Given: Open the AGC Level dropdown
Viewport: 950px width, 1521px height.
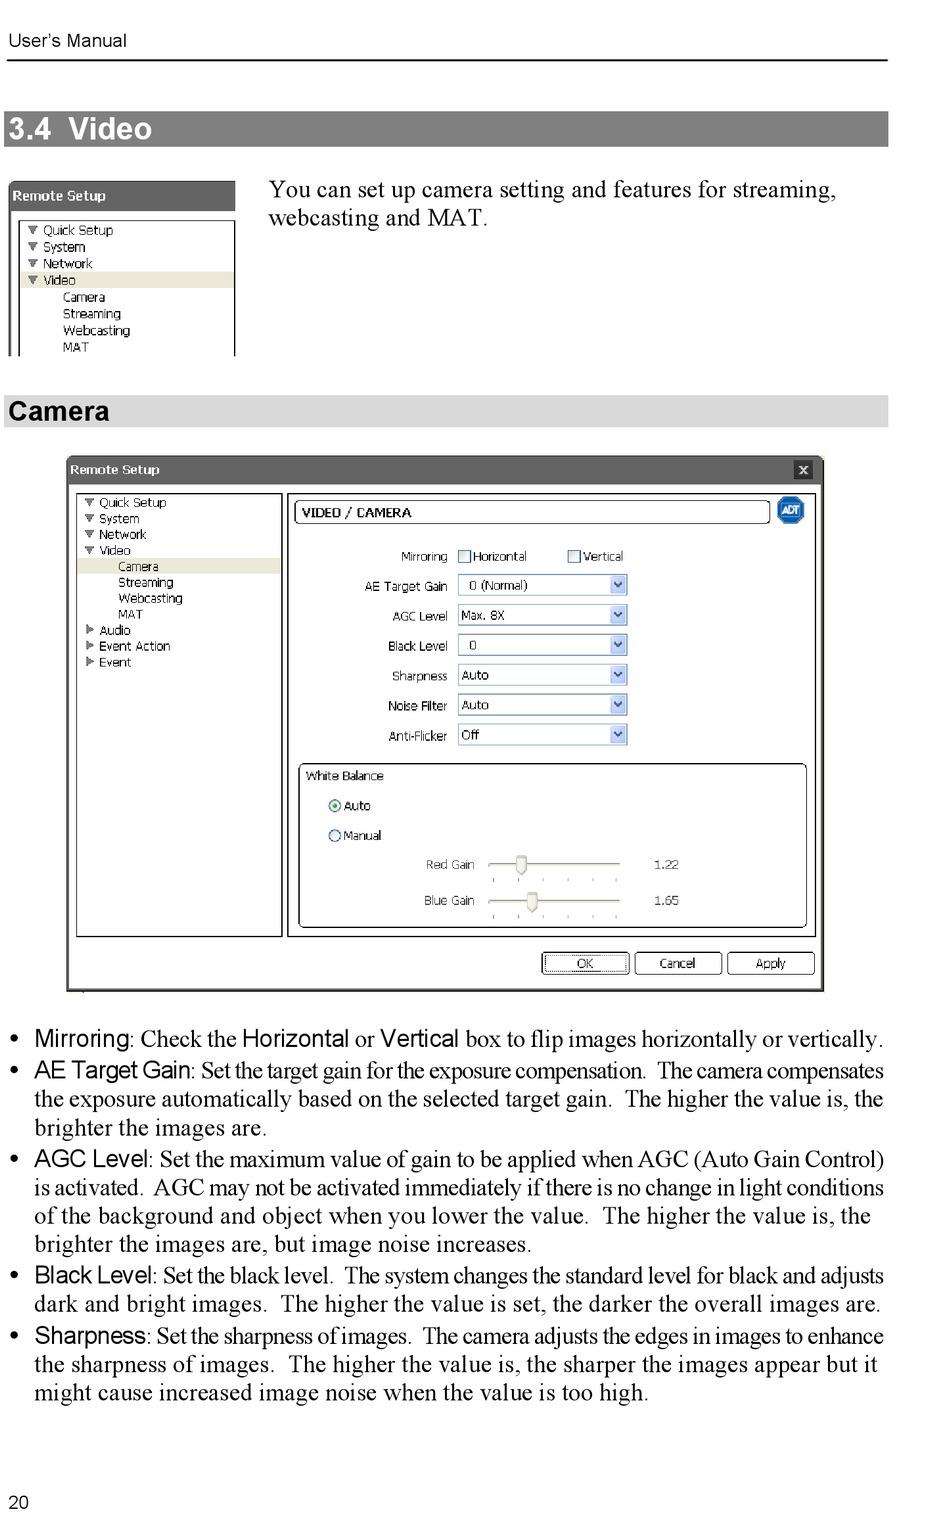Looking at the screenshot, I should (618, 615).
